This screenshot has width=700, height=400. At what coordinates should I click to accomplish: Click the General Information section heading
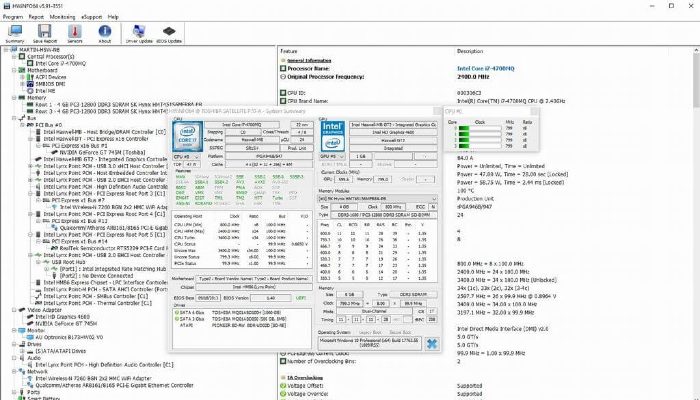pyautogui.click(x=309, y=60)
